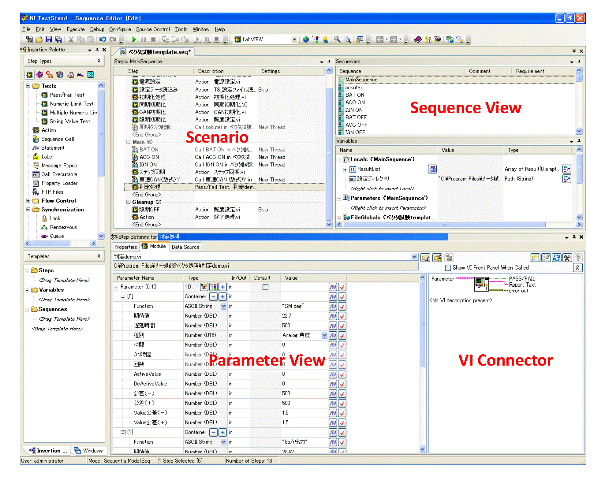Collapse the Main step group
The image size is (612, 480).
(128, 142)
